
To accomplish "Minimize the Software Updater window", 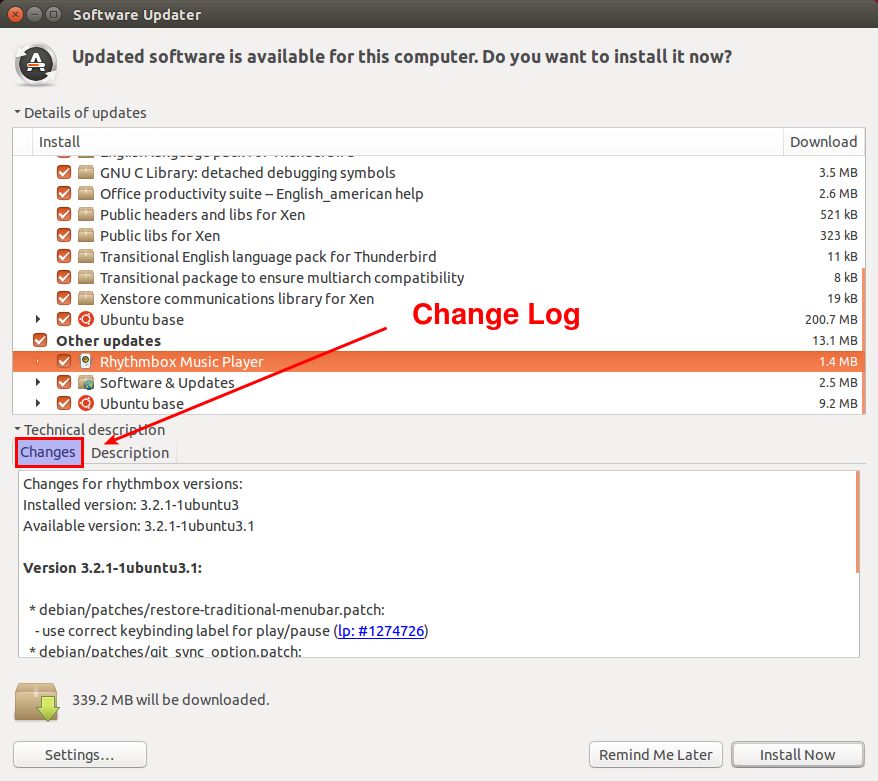I will pyautogui.click(x=35, y=14).
